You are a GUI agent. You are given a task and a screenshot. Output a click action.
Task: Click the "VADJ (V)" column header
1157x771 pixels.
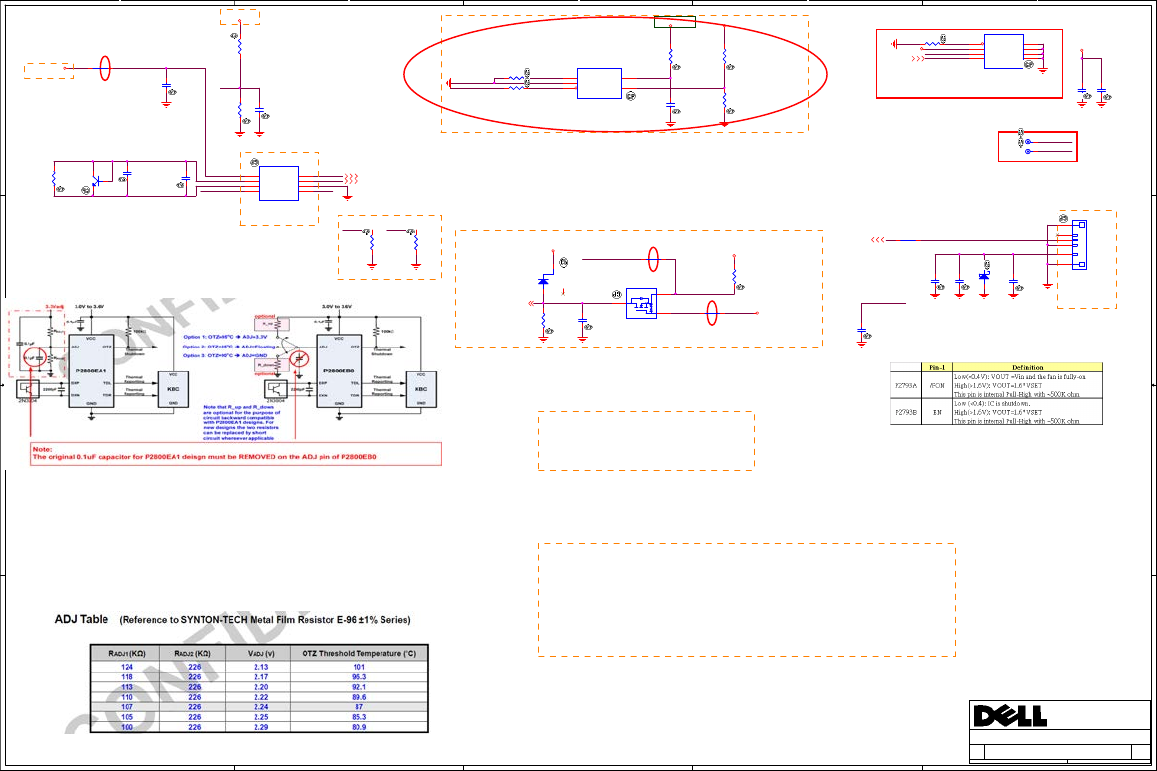pos(260,654)
